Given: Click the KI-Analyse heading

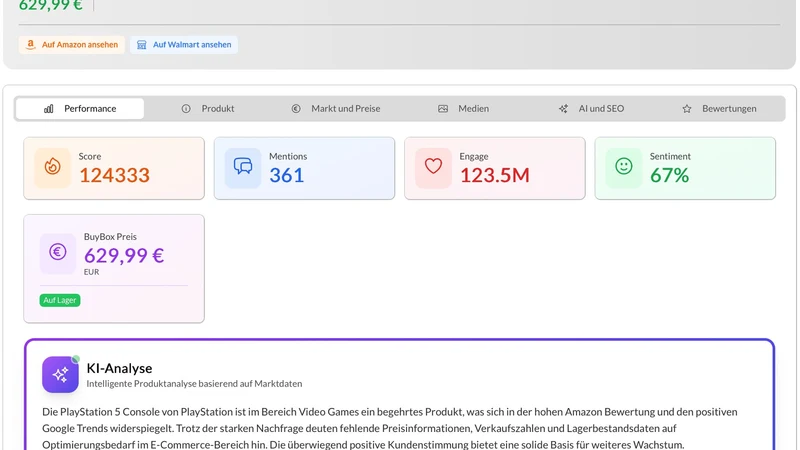Looking at the screenshot, I should coord(119,368).
